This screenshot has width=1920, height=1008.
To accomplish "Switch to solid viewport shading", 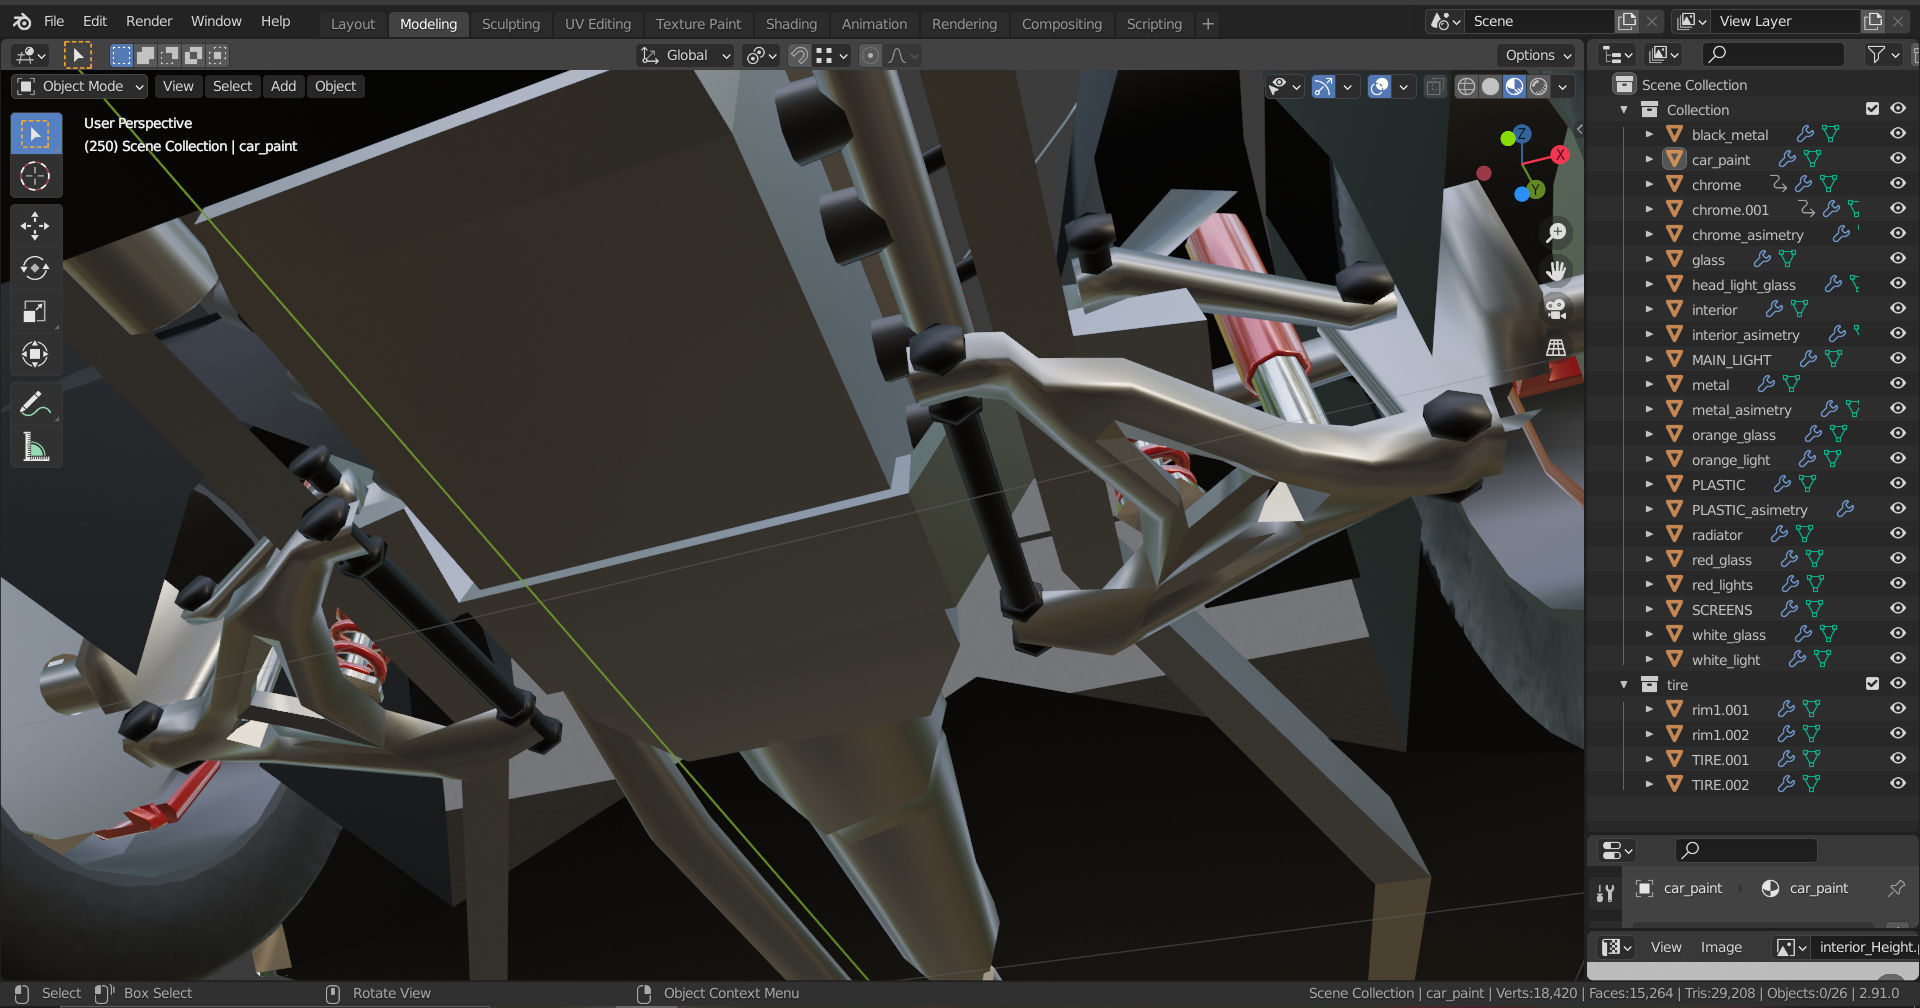I will tap(1490, 86).
